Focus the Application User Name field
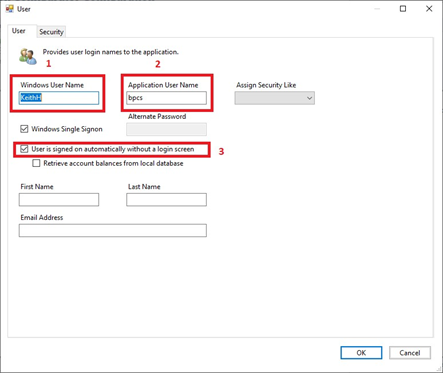The height and width of the screenshot is (373, 443). (x=166, y=98)
